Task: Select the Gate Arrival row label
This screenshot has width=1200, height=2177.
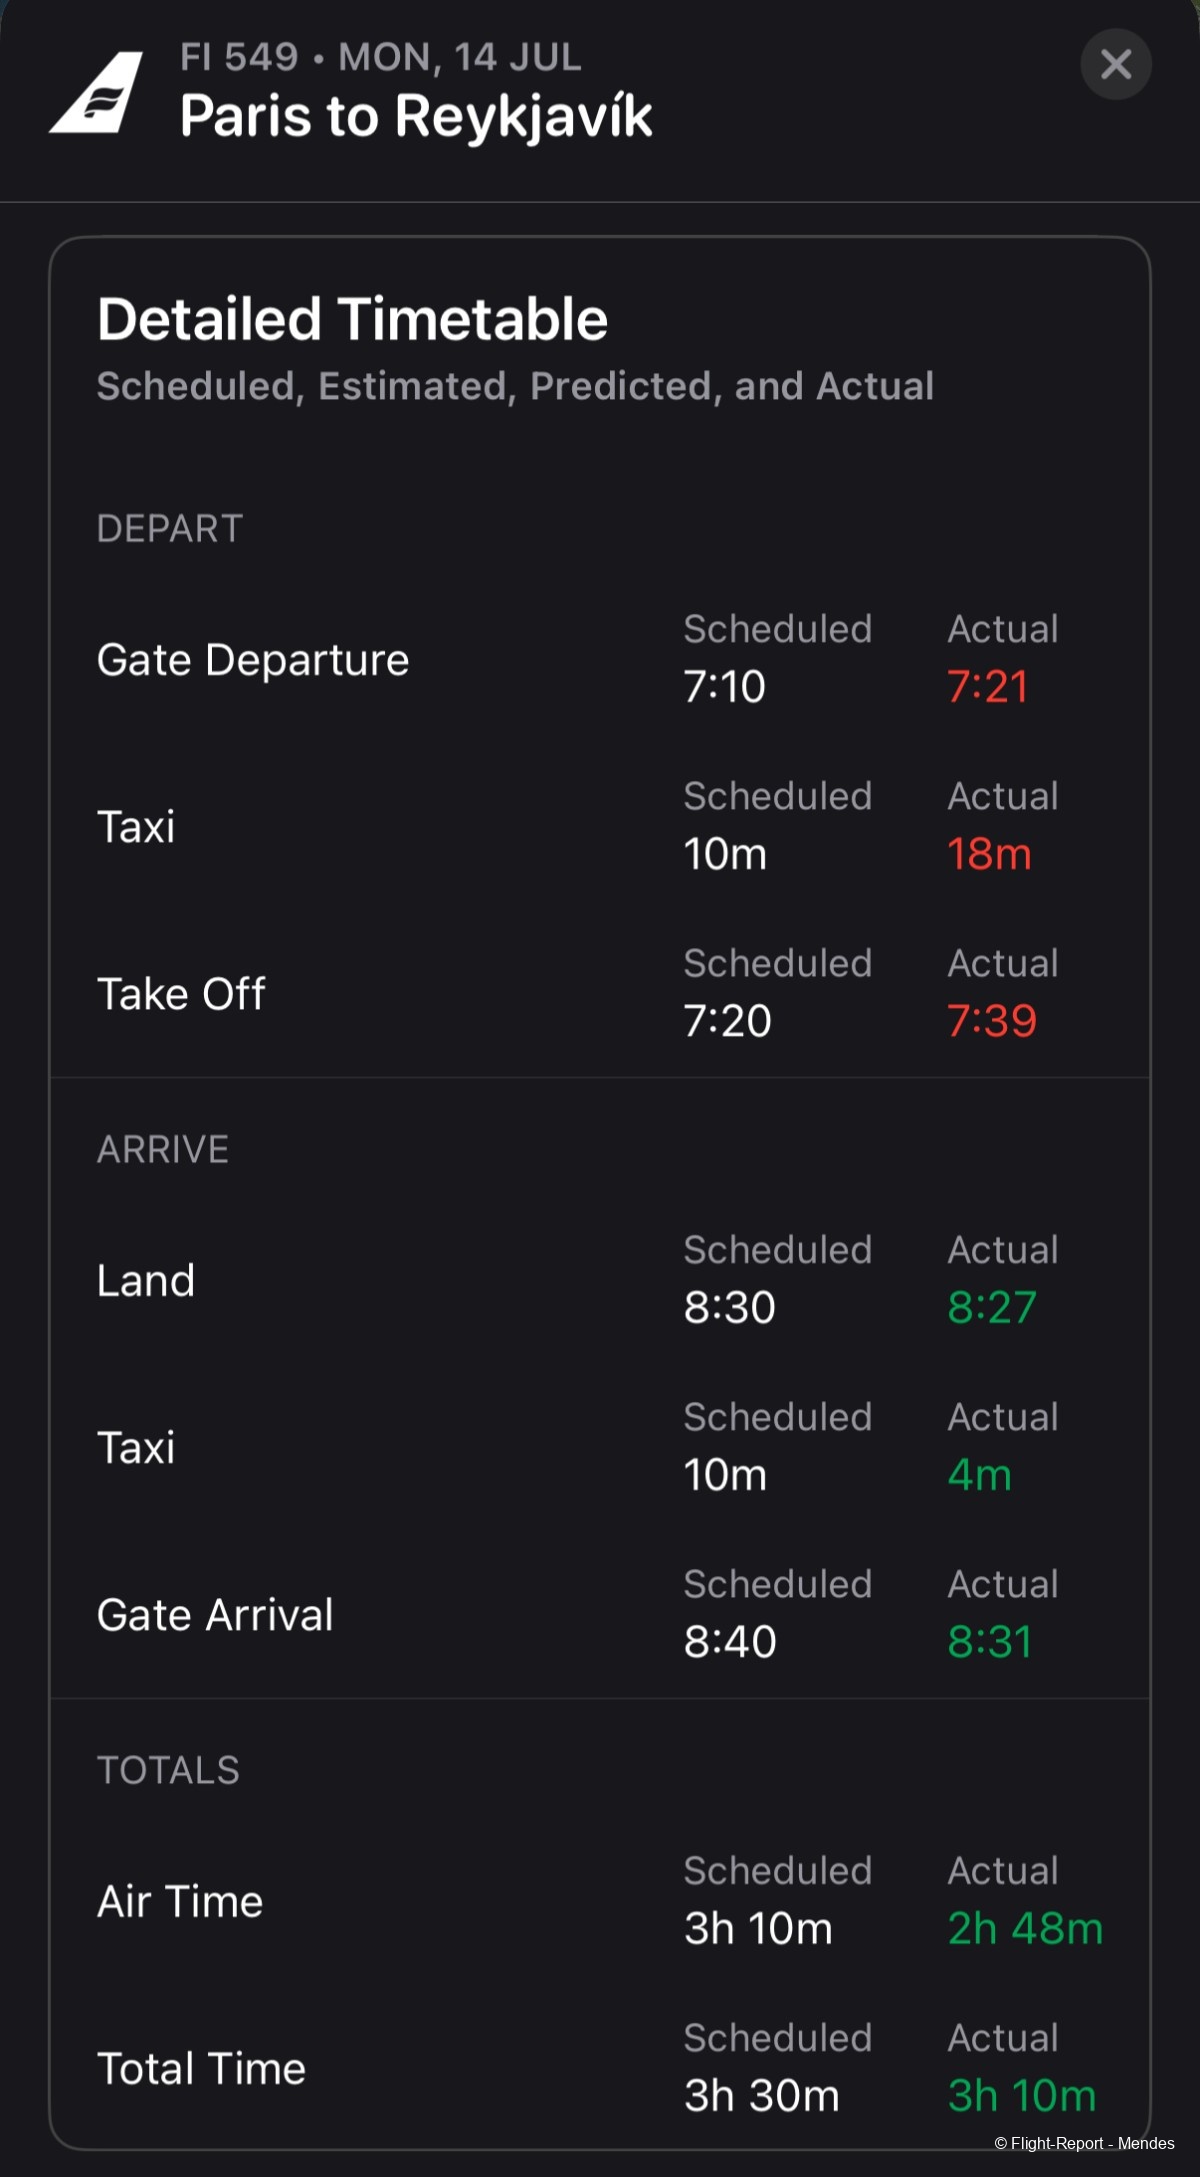Action: [x=215, y=1615]
